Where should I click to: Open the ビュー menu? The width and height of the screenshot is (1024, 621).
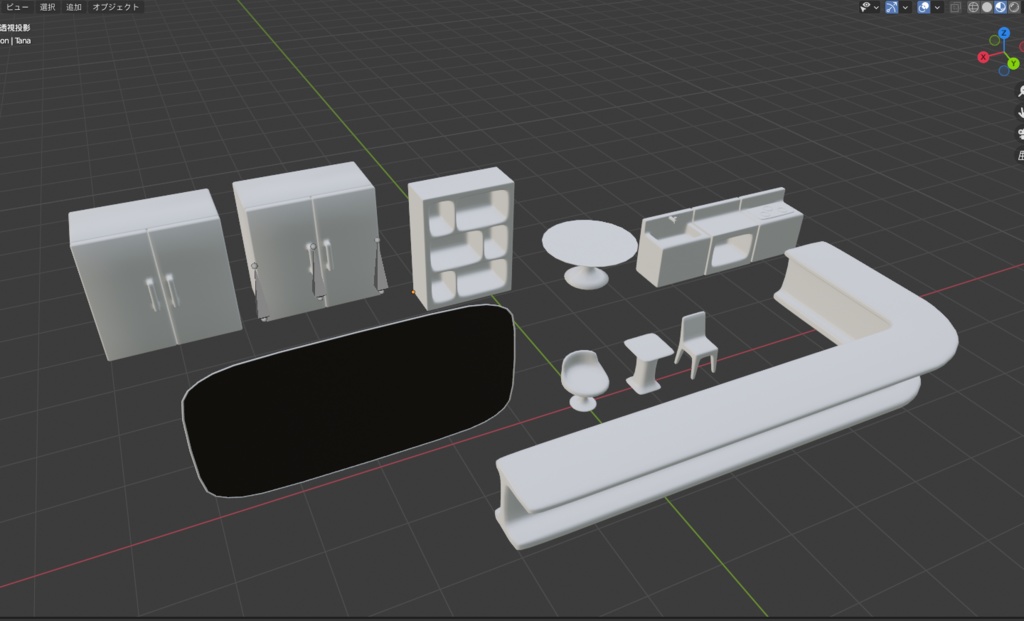tap(17, 7)
